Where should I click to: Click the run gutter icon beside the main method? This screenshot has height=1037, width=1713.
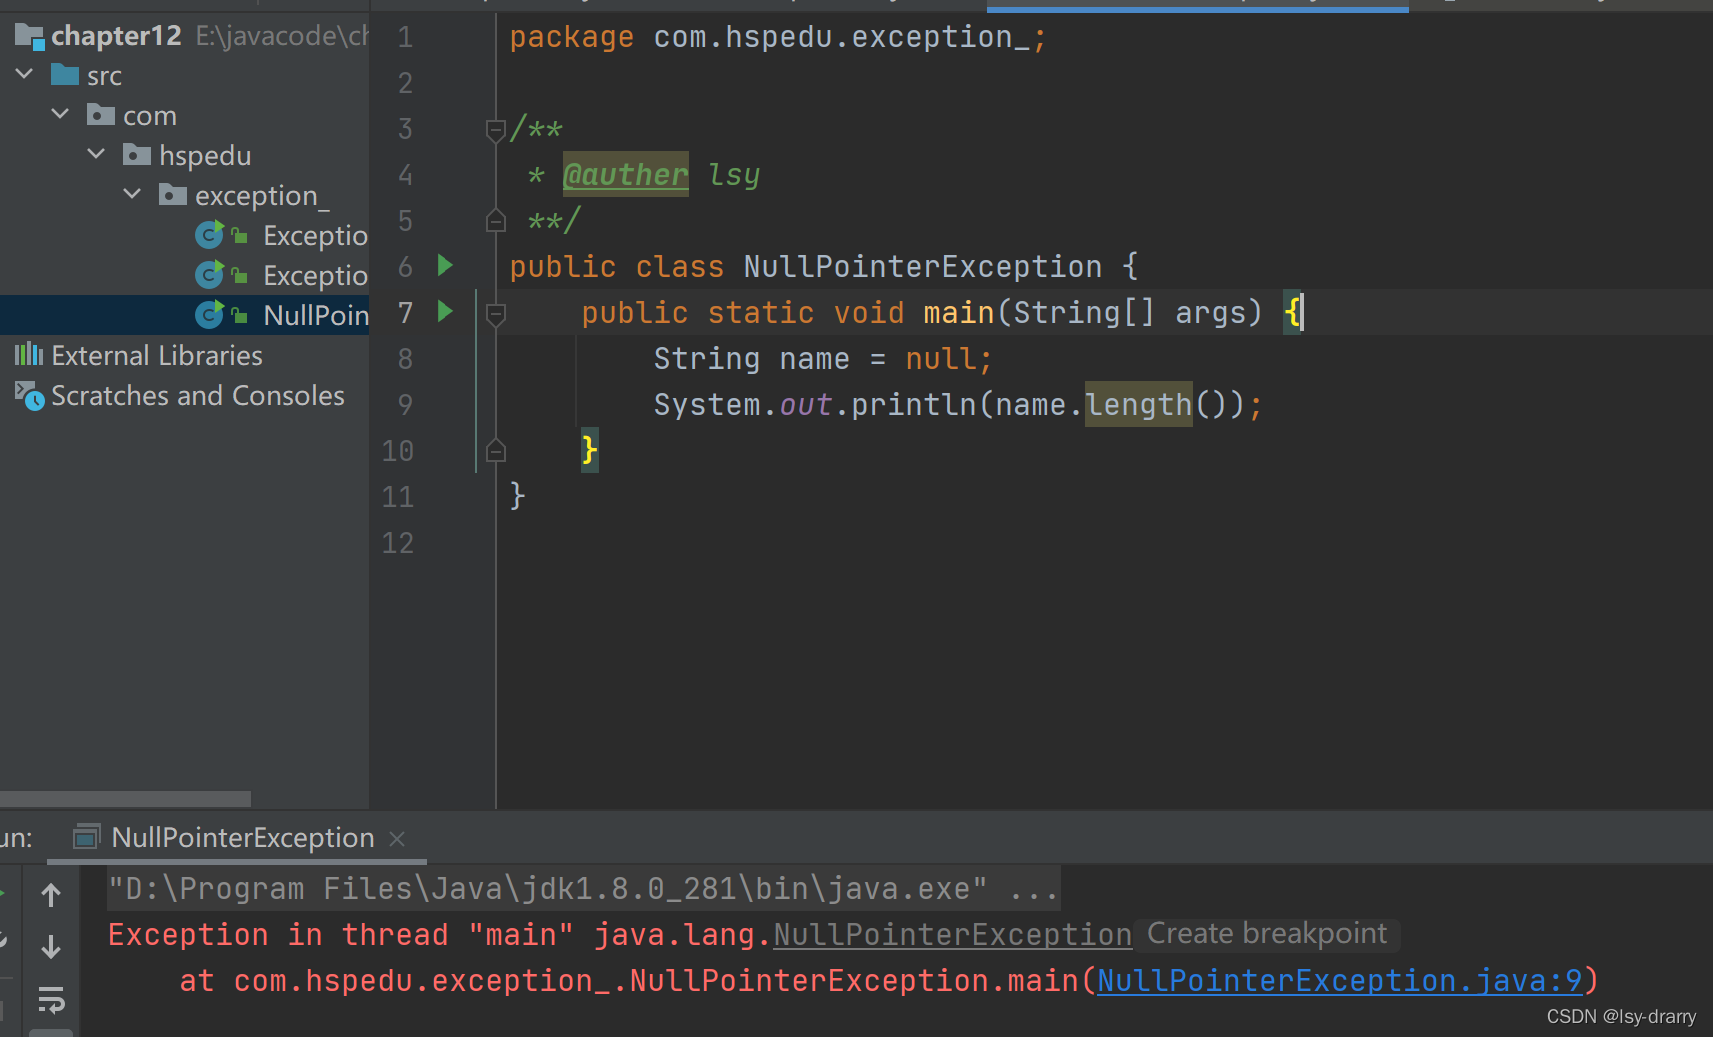446,311
